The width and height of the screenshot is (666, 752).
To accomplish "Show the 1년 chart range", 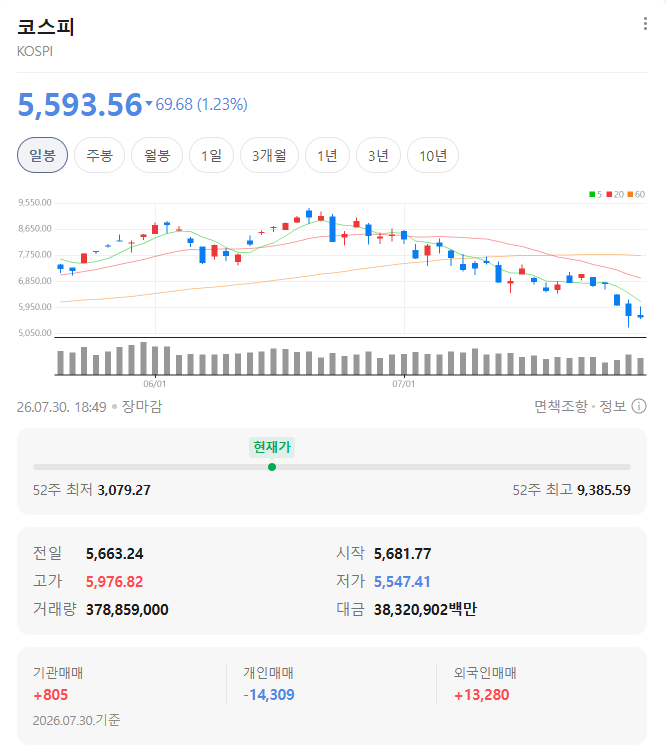I will point(327,155).
